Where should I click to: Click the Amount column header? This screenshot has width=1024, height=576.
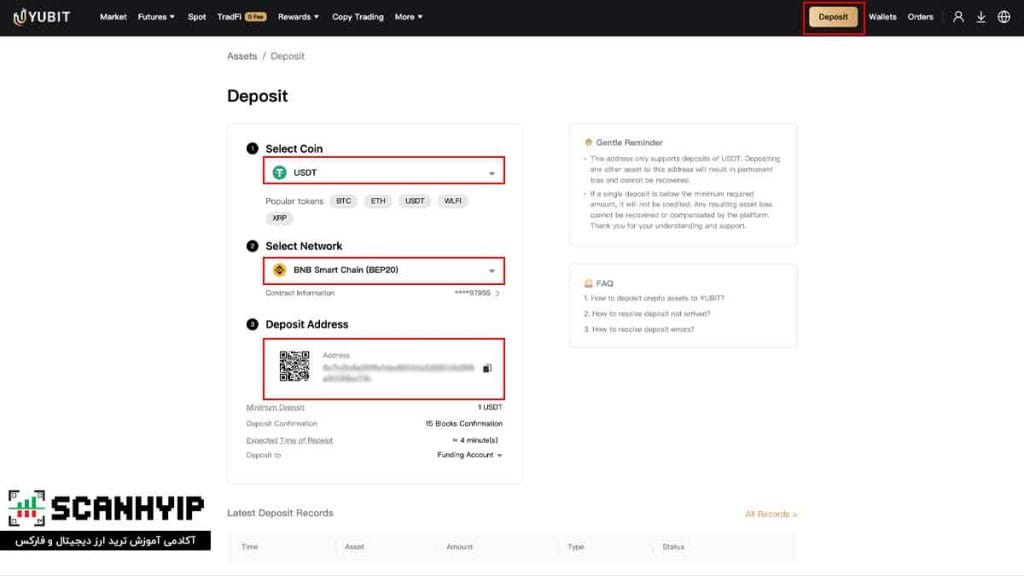coord(459,547)
